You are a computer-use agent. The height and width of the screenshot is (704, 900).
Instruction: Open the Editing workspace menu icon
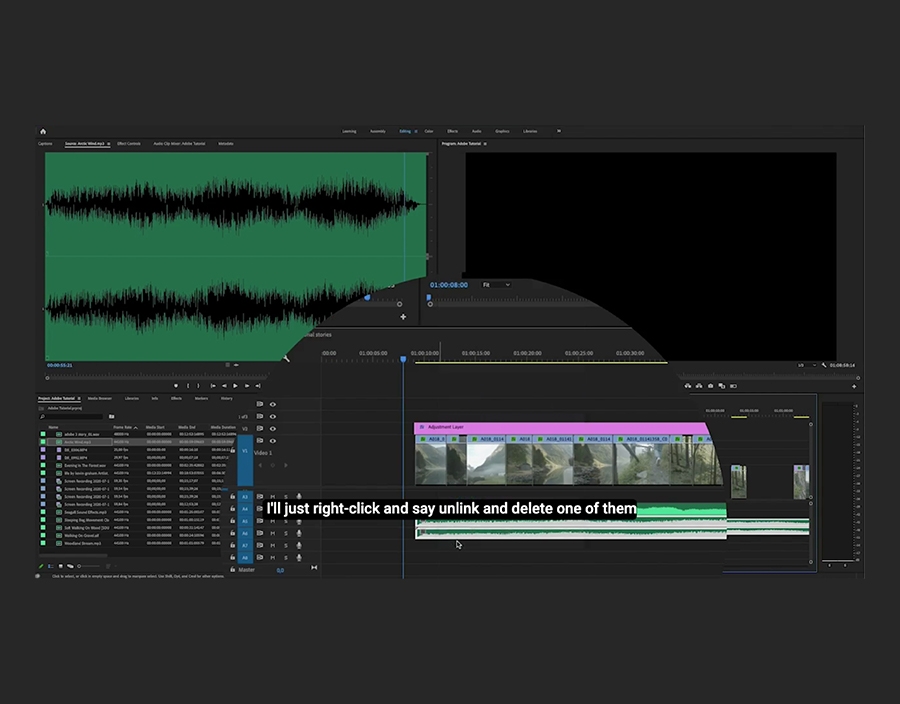(x=416, y=131)
